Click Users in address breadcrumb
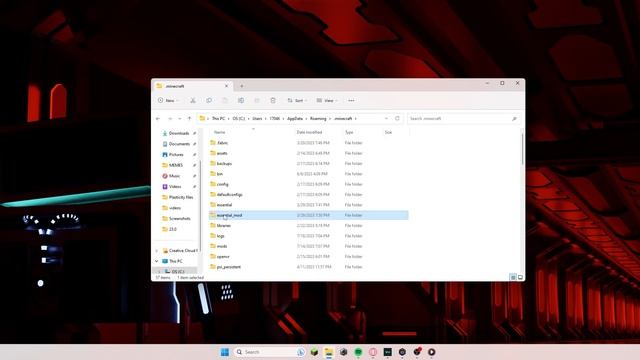The image size is (640, 360). point(257,119)
